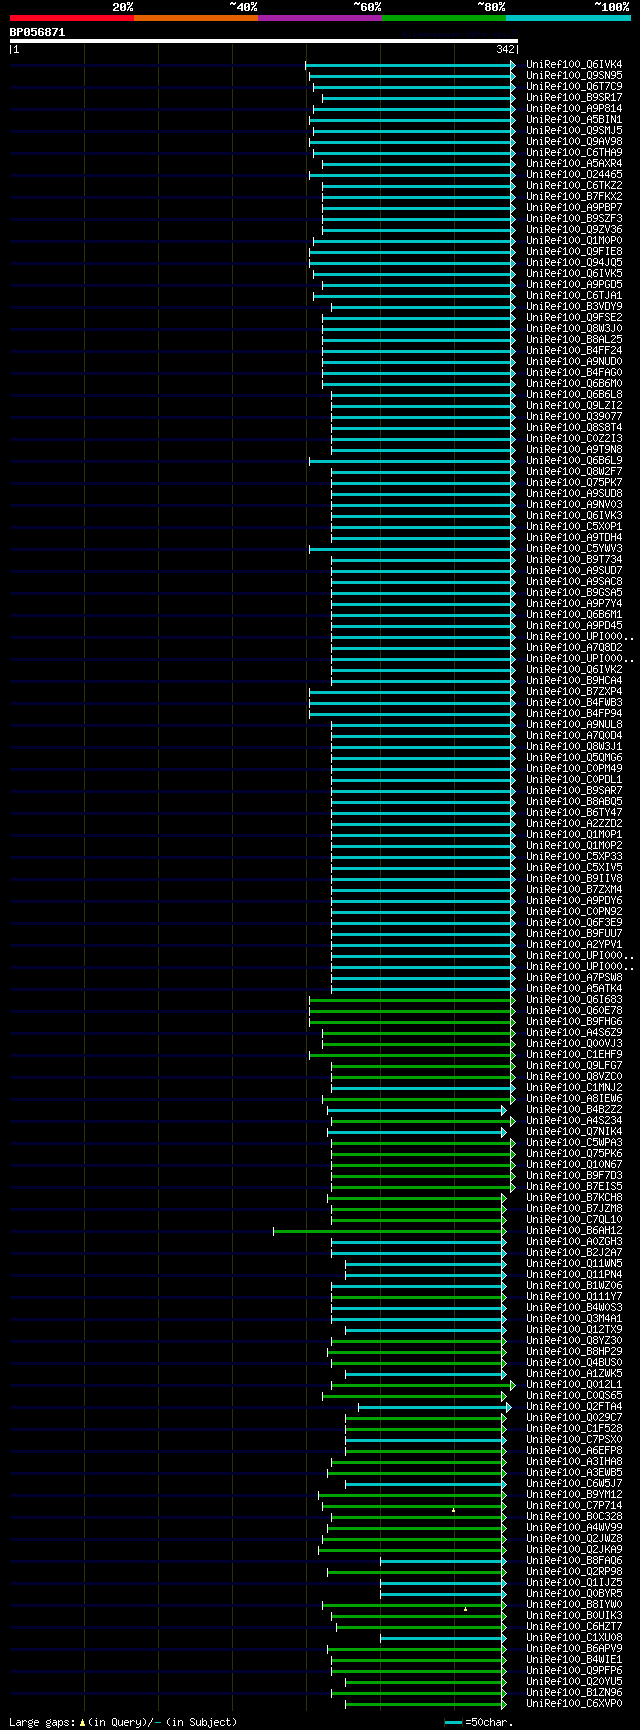Open hit UniRef100_Q6T7C9
The height and width of the screenshot is (1730, 640).
(x=574, y=86)
